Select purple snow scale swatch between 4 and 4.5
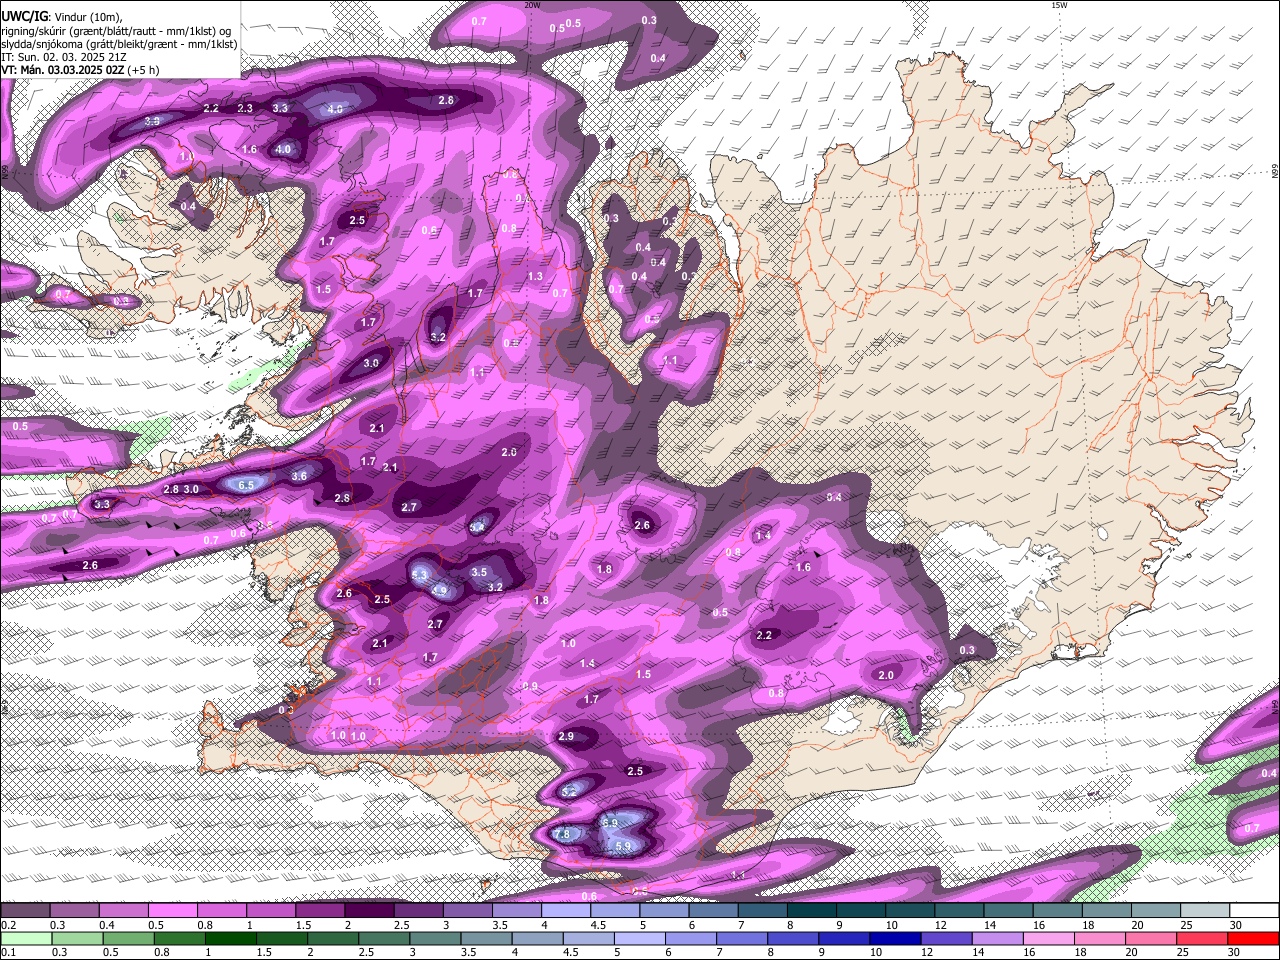This screenshot has height=960, width=1280. [564, 911]
